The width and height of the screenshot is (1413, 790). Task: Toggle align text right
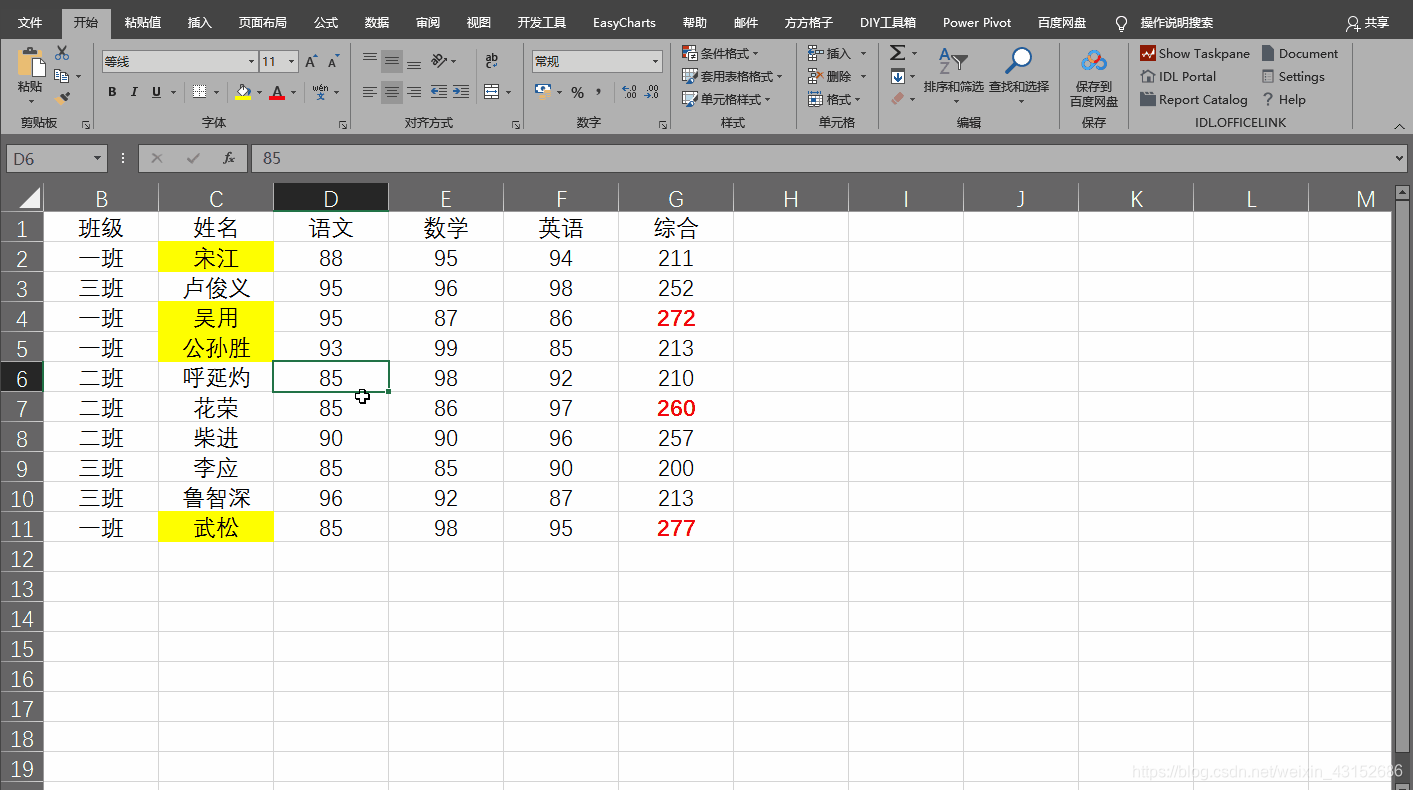click(x=414, y=92)
